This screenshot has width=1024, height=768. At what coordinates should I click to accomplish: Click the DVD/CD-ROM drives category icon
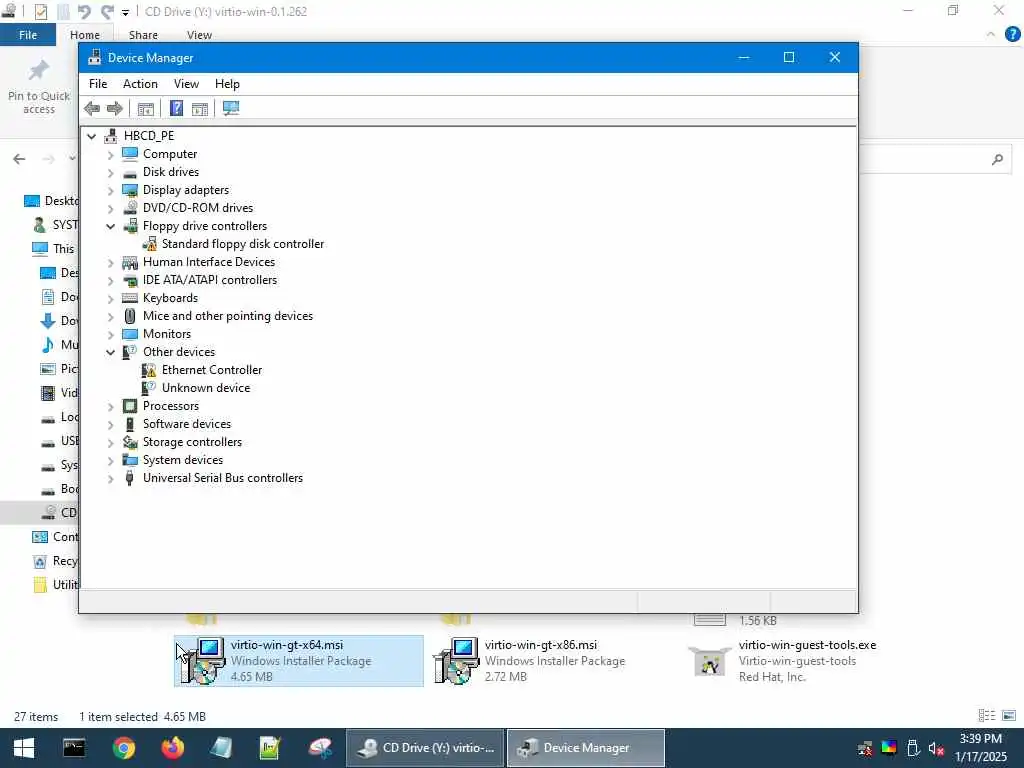point(130,208)
